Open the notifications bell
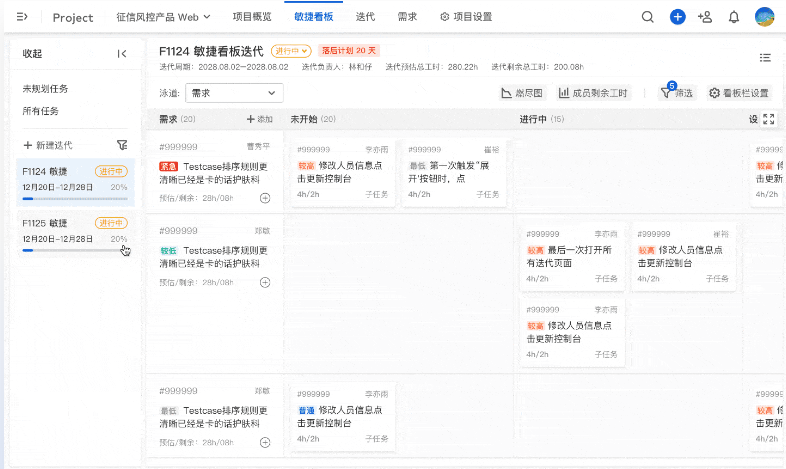 click(734, 17)
